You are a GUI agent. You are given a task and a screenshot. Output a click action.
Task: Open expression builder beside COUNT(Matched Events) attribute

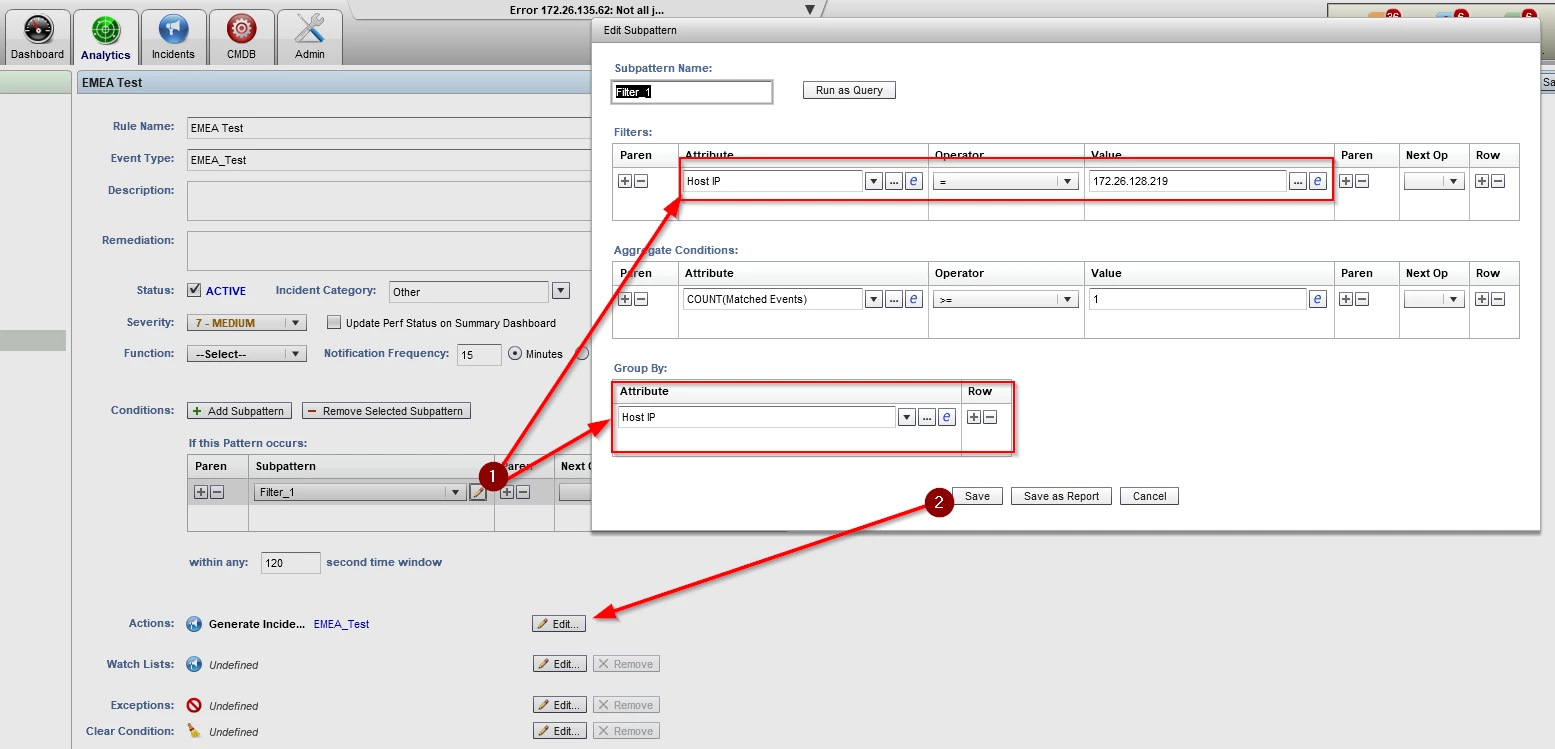914,299
